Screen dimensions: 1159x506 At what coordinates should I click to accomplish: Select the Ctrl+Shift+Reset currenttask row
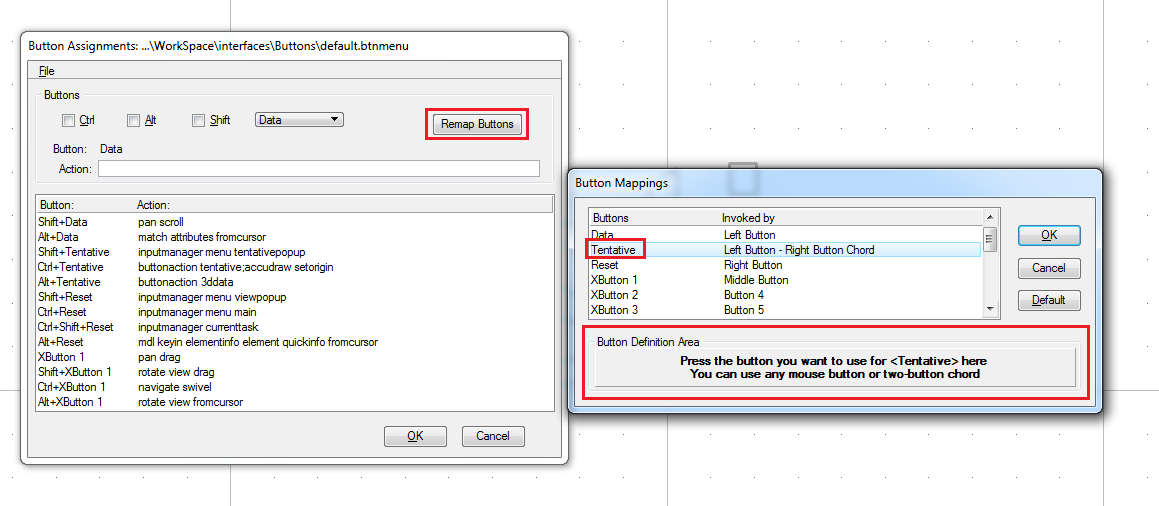[x=294, y=326]
